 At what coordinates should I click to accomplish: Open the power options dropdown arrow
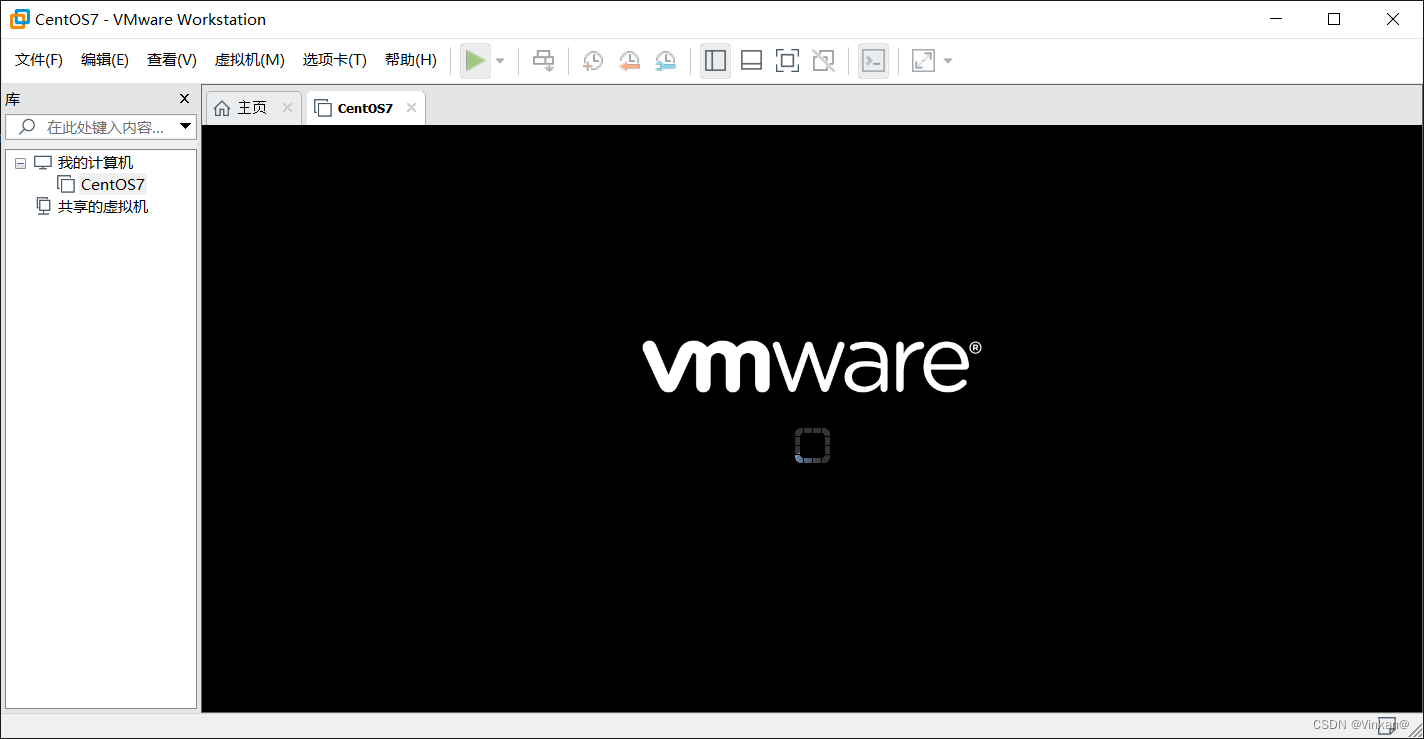pyautogui.click(x=500, y=60)
